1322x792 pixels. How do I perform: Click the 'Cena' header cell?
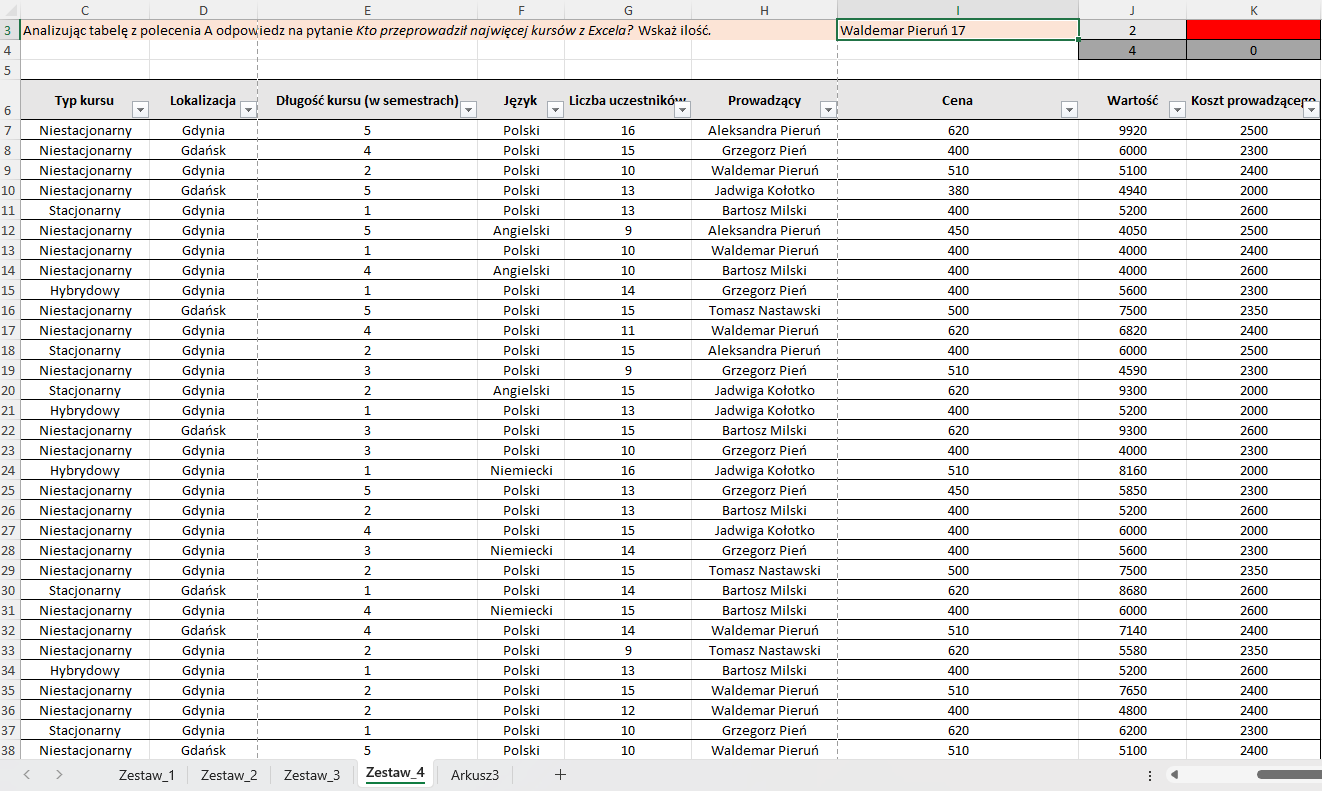tap(957, 100)
